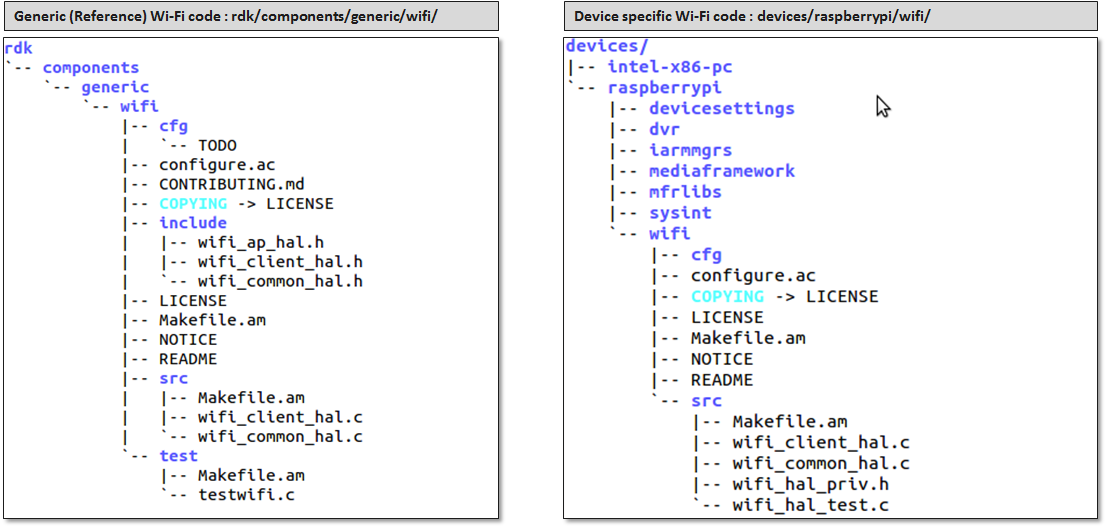Open 'cfg' folder in the rdk tree
1107x528 pixels.
pos(173,126)
